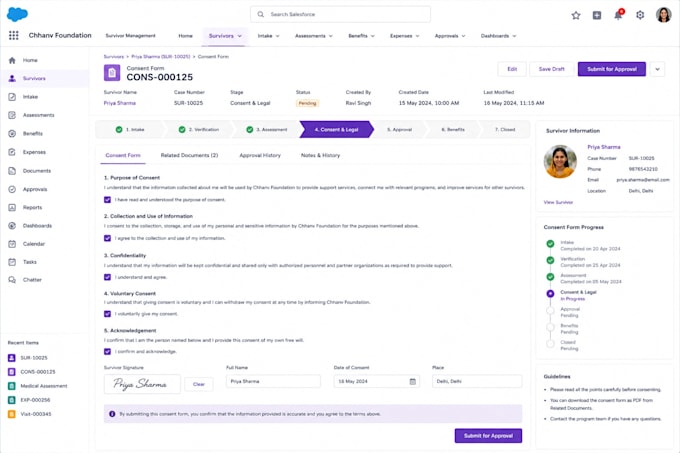Open Priya Sharma survivor name link

(x=120, y=103)
